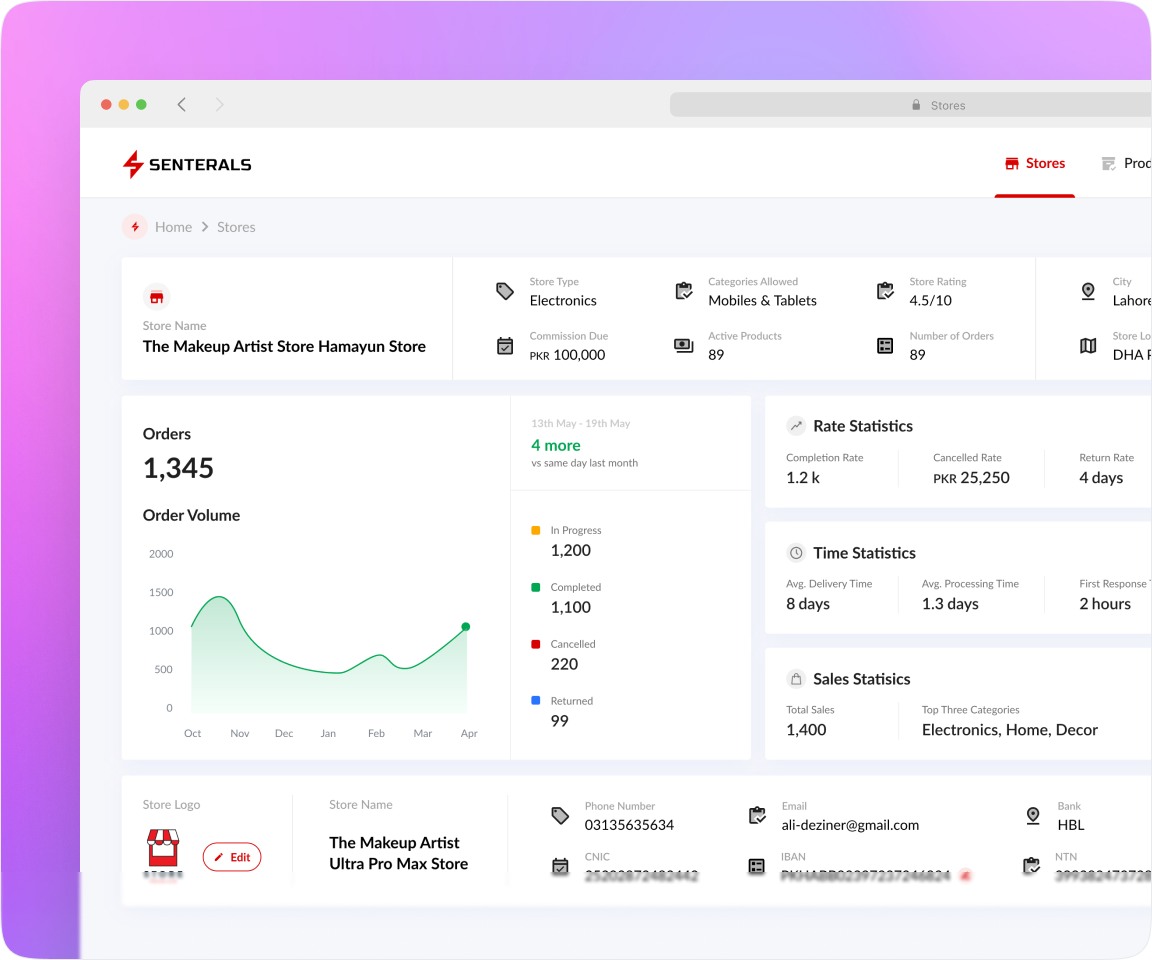Click the Store Type tag icon
This screenshot has height=960, width=1152.
tap(505, 292)
